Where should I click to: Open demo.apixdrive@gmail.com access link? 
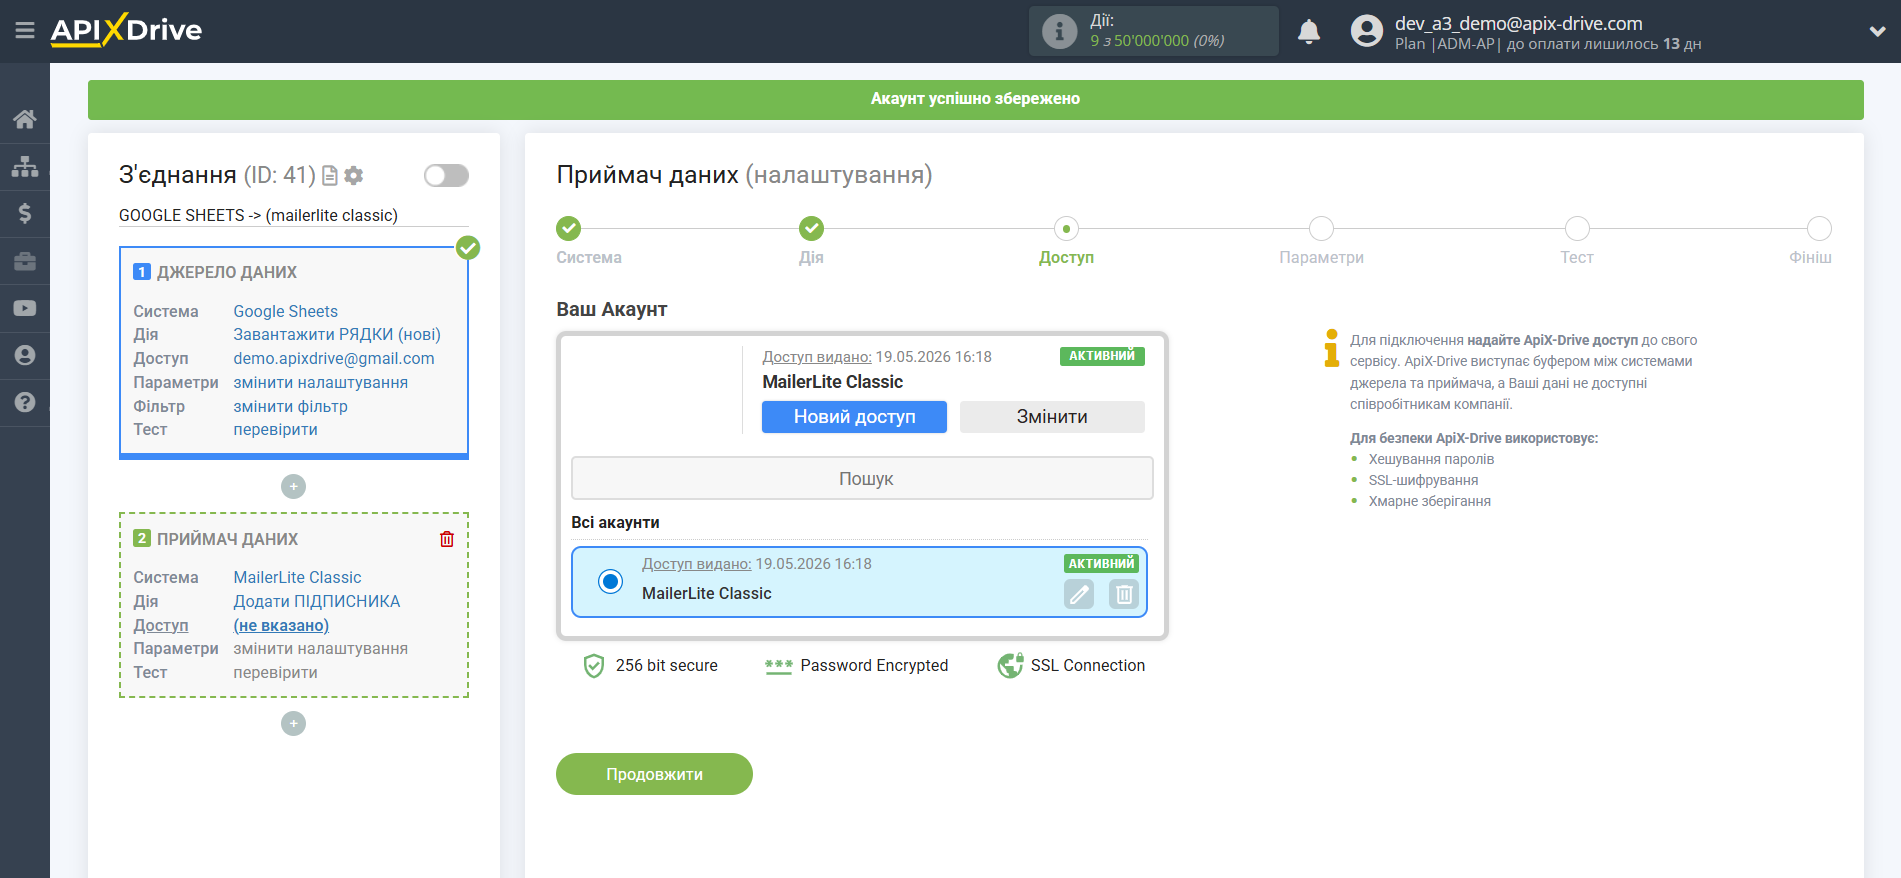334,358
